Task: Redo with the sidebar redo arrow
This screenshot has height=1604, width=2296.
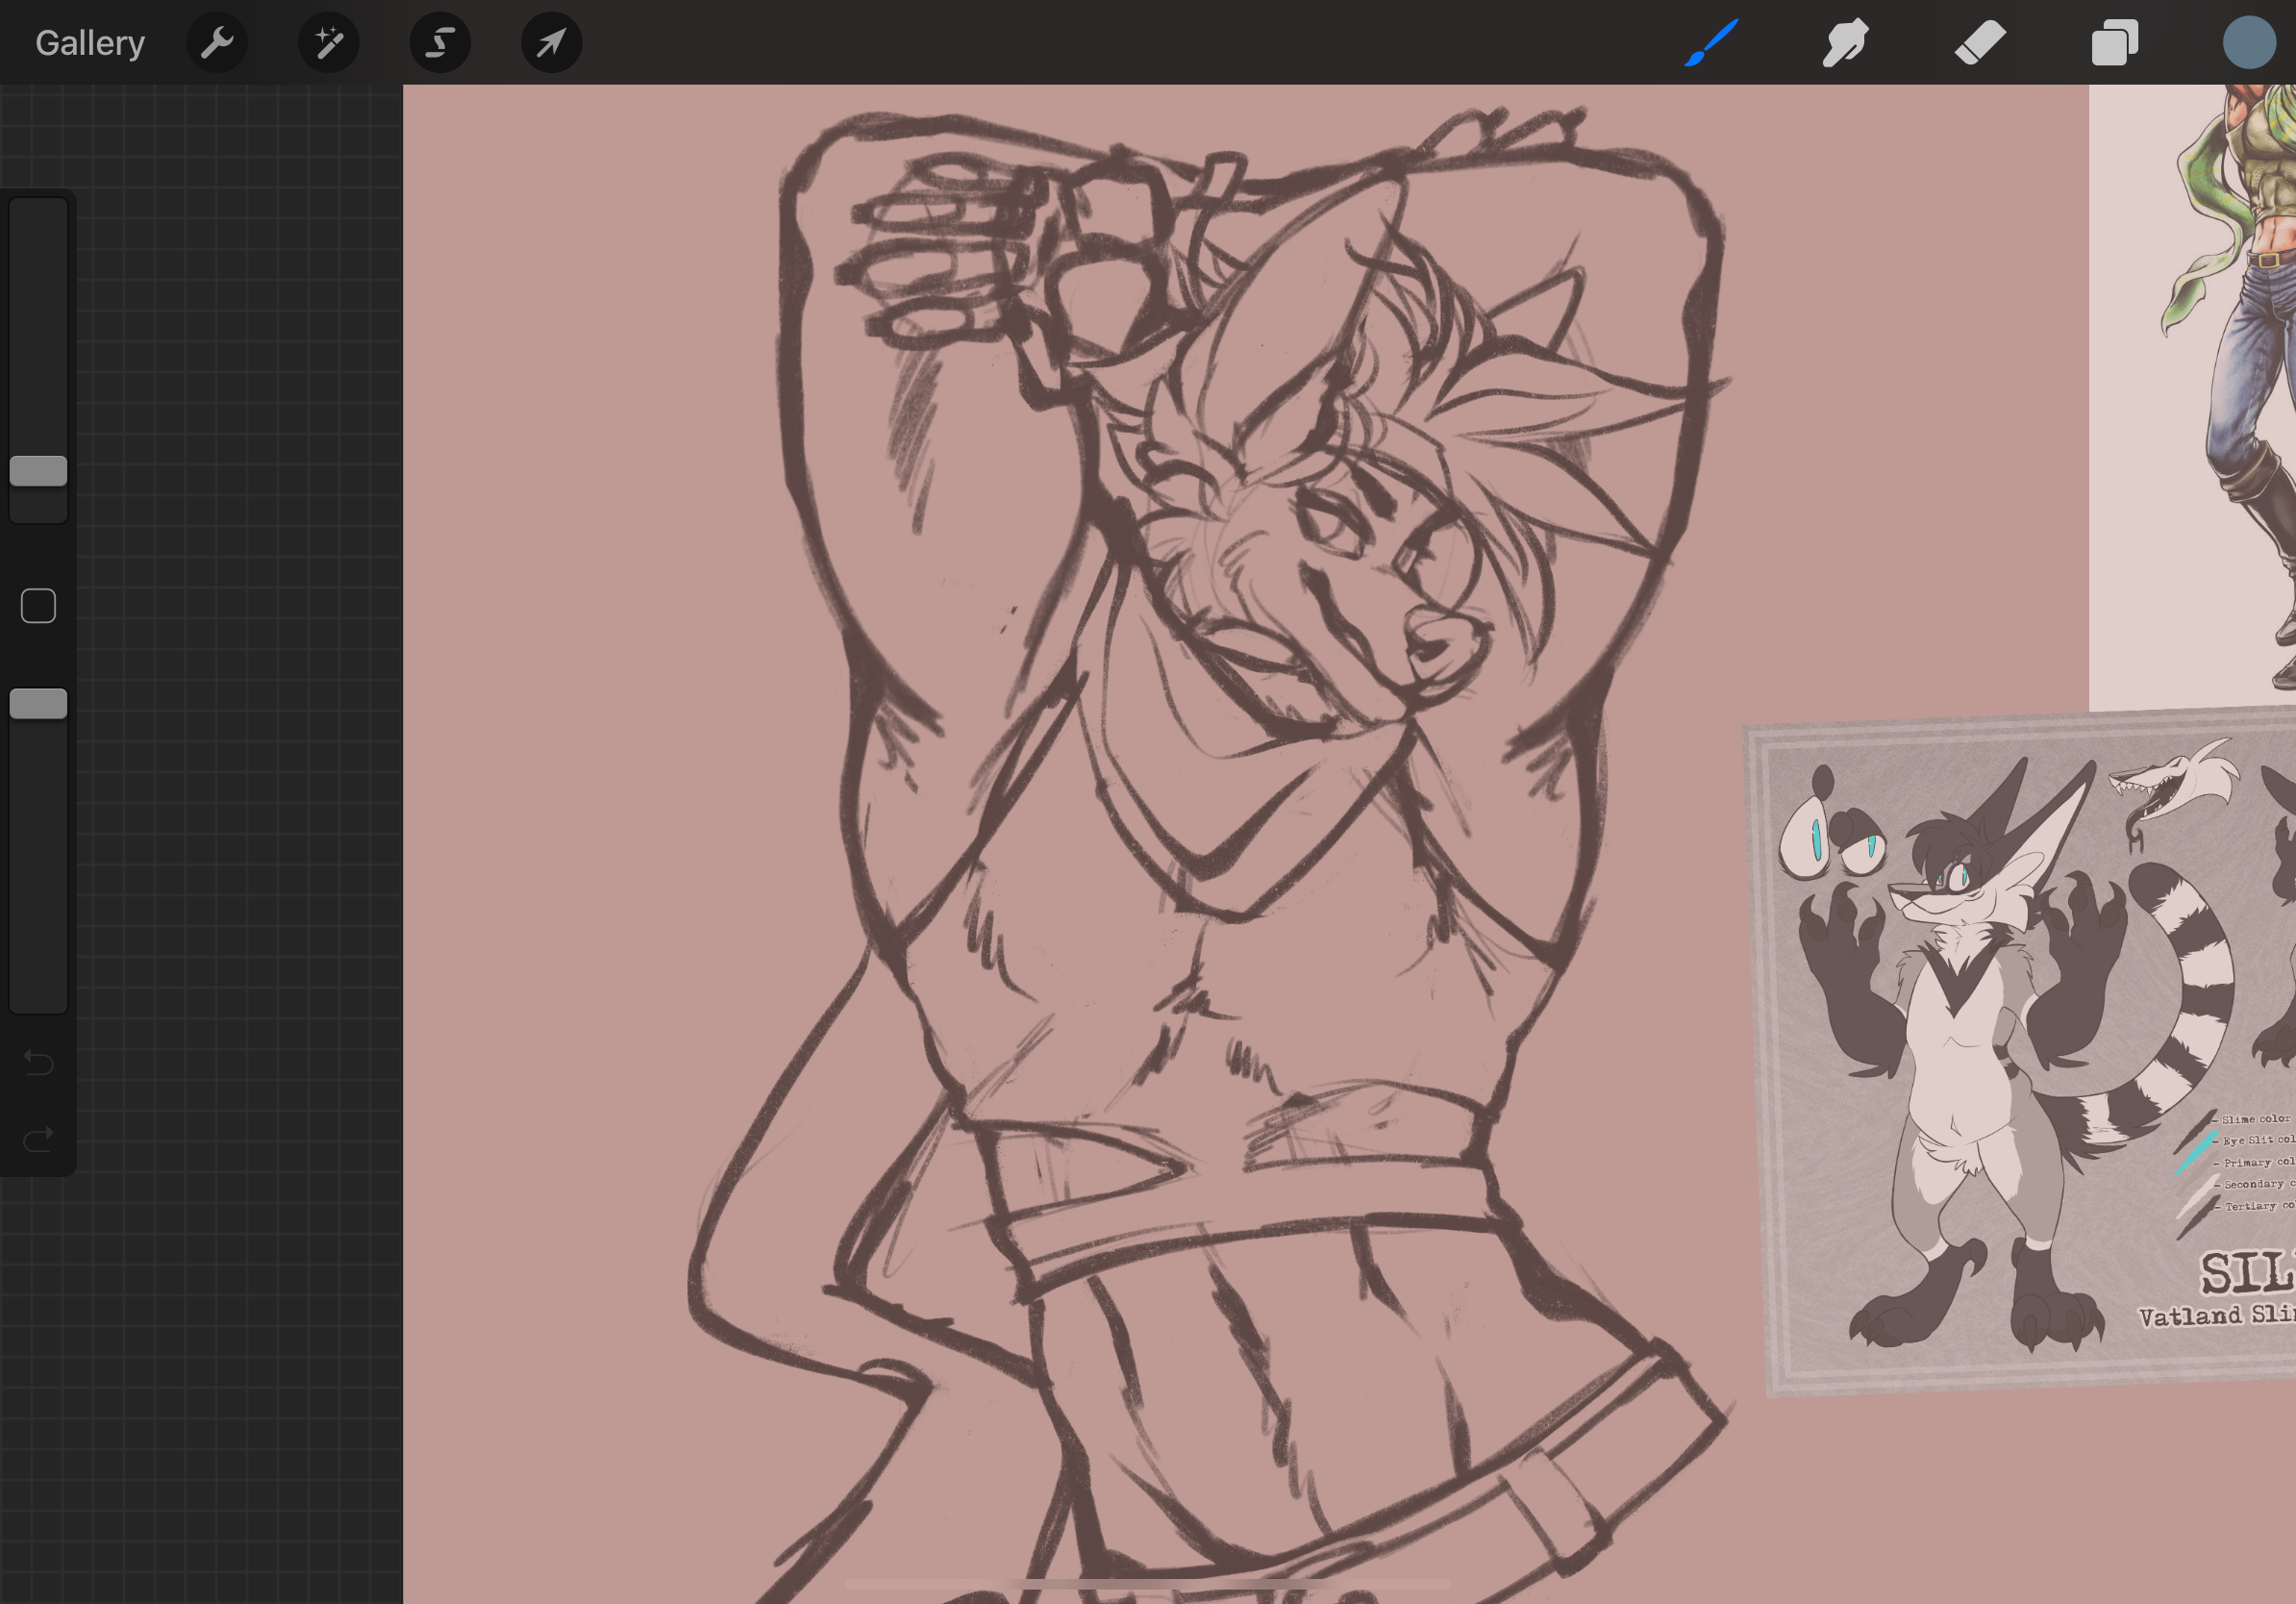Action: click(x=38, y=1139)
